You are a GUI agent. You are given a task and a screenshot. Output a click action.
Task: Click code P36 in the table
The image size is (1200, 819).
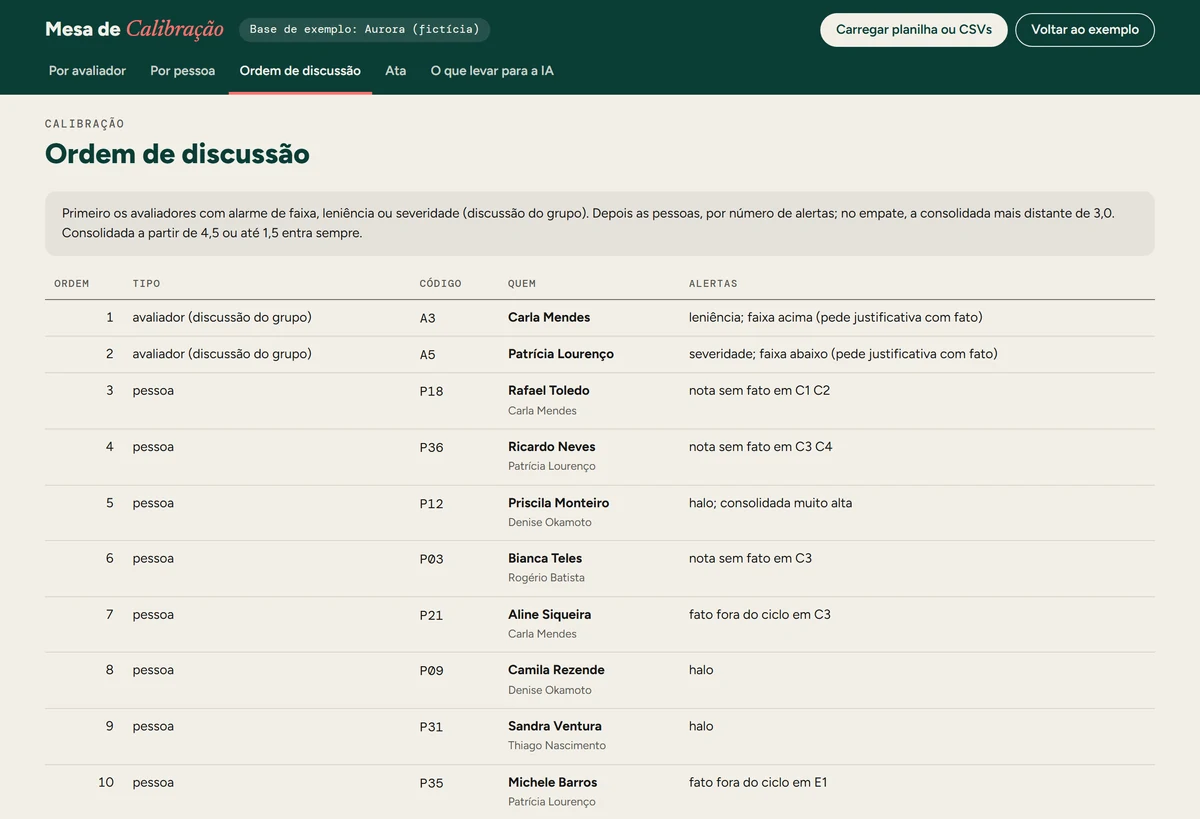pos(432,448)
